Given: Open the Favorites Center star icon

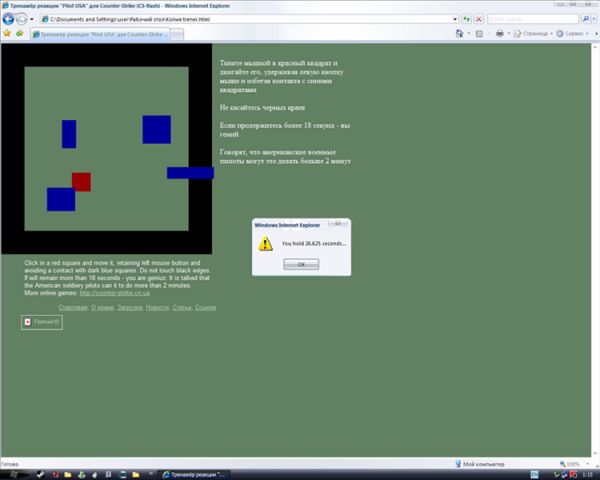Looking at the screenshot, I should tap(7, 34).
